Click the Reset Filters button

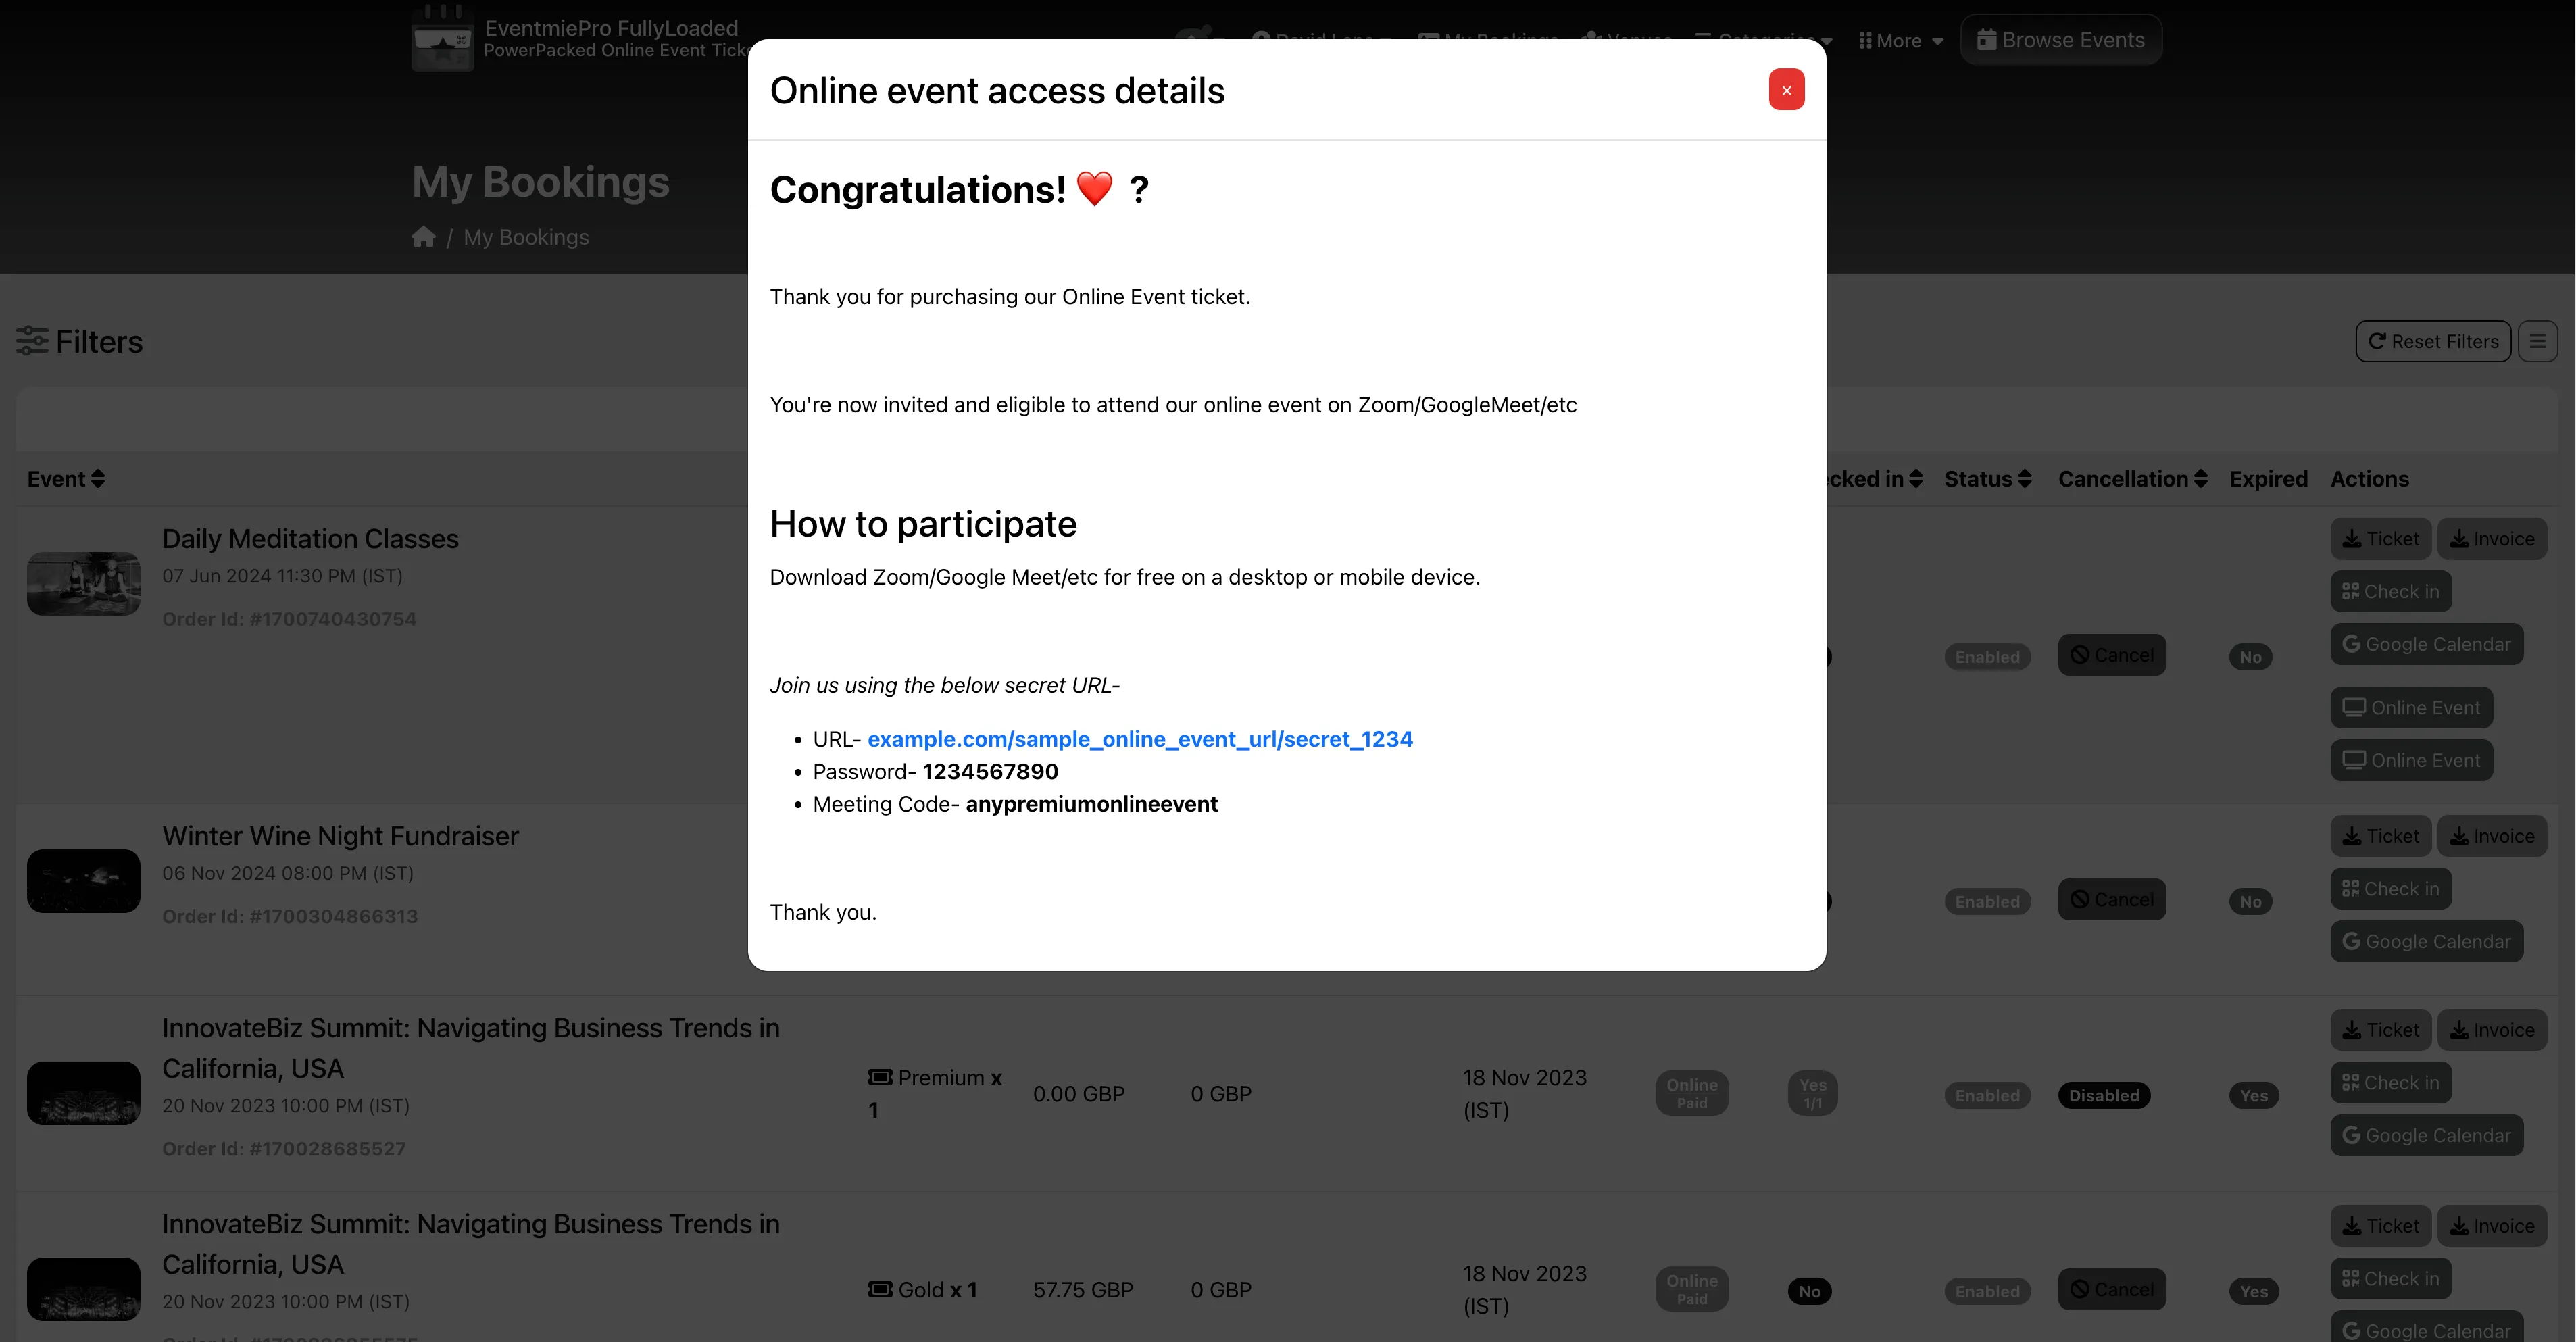2433,341
